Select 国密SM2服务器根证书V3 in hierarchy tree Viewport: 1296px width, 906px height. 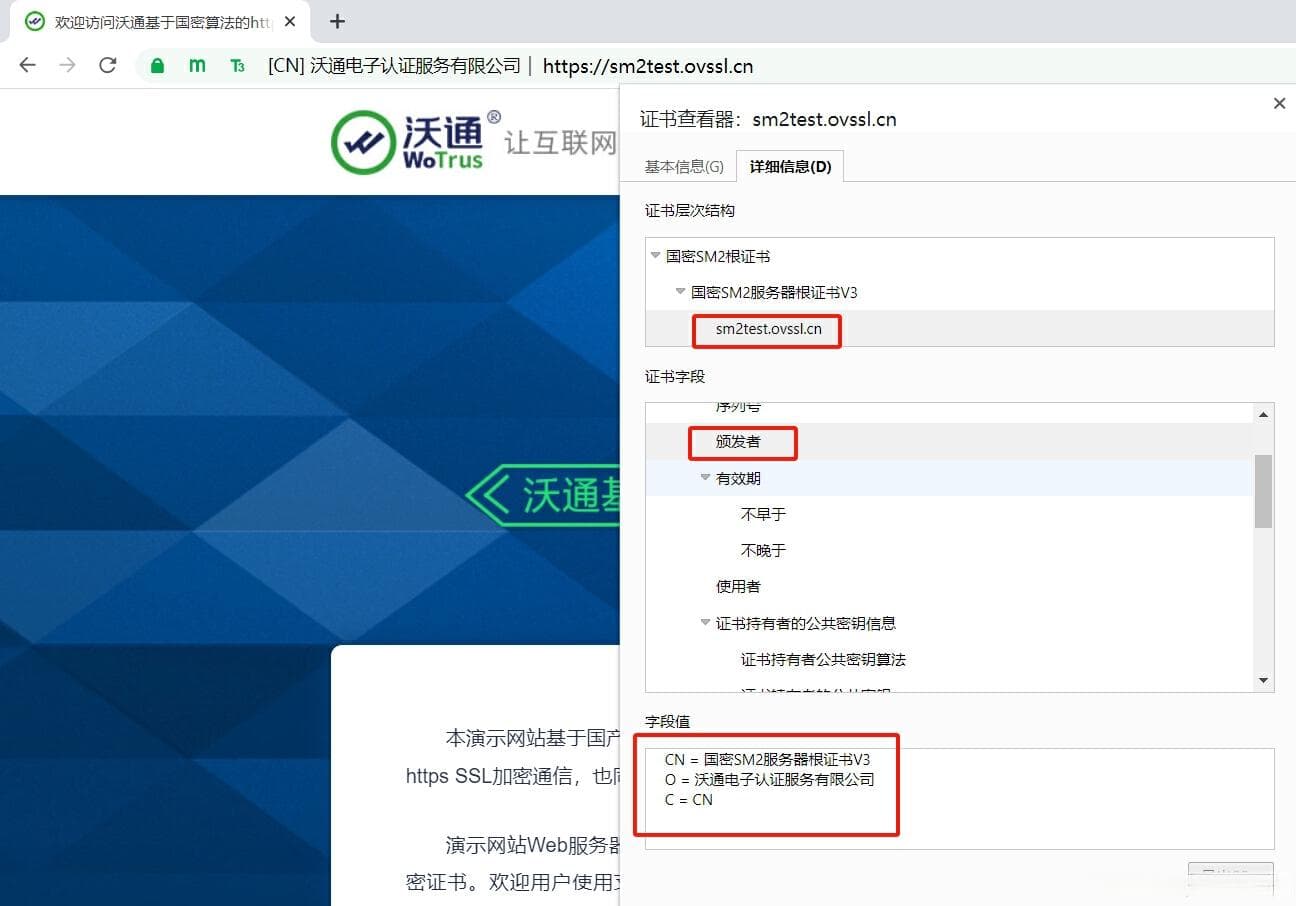(774, 292)
